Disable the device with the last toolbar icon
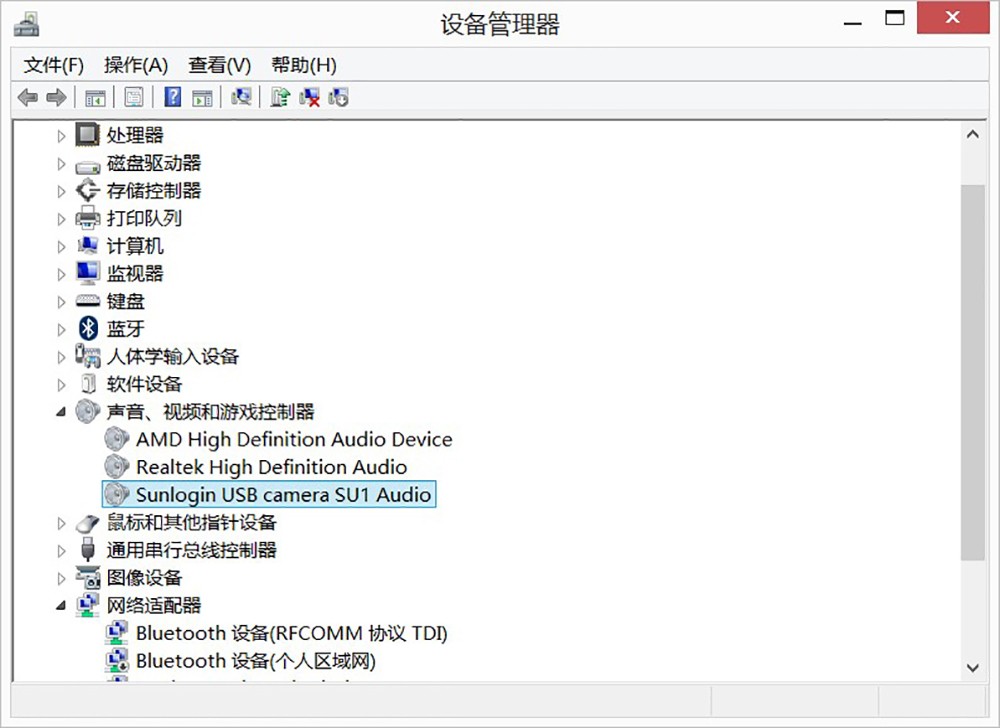The height and width of the screenshot is (728, 1000). tap(338, 97)
